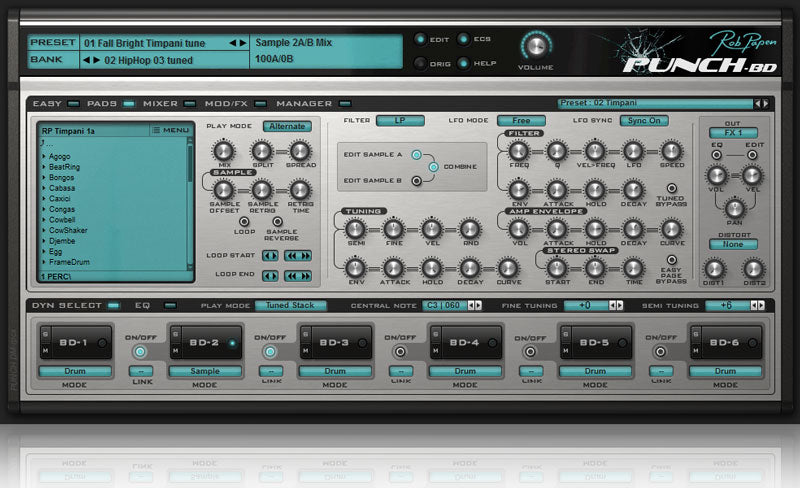
Task: Open BD-2 Sample mode dropdown
Action: [x=205, y=371]
